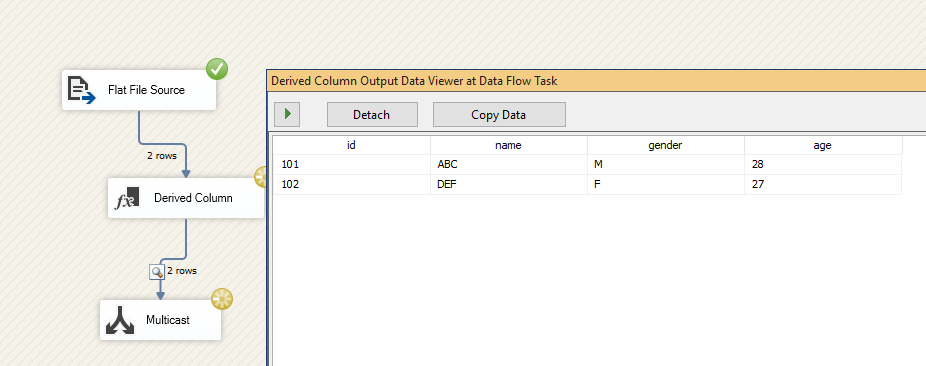Image resolution: width=926 pixels, height=366 pixels.
Task: Select the name column header
Action: click(508, 145)
